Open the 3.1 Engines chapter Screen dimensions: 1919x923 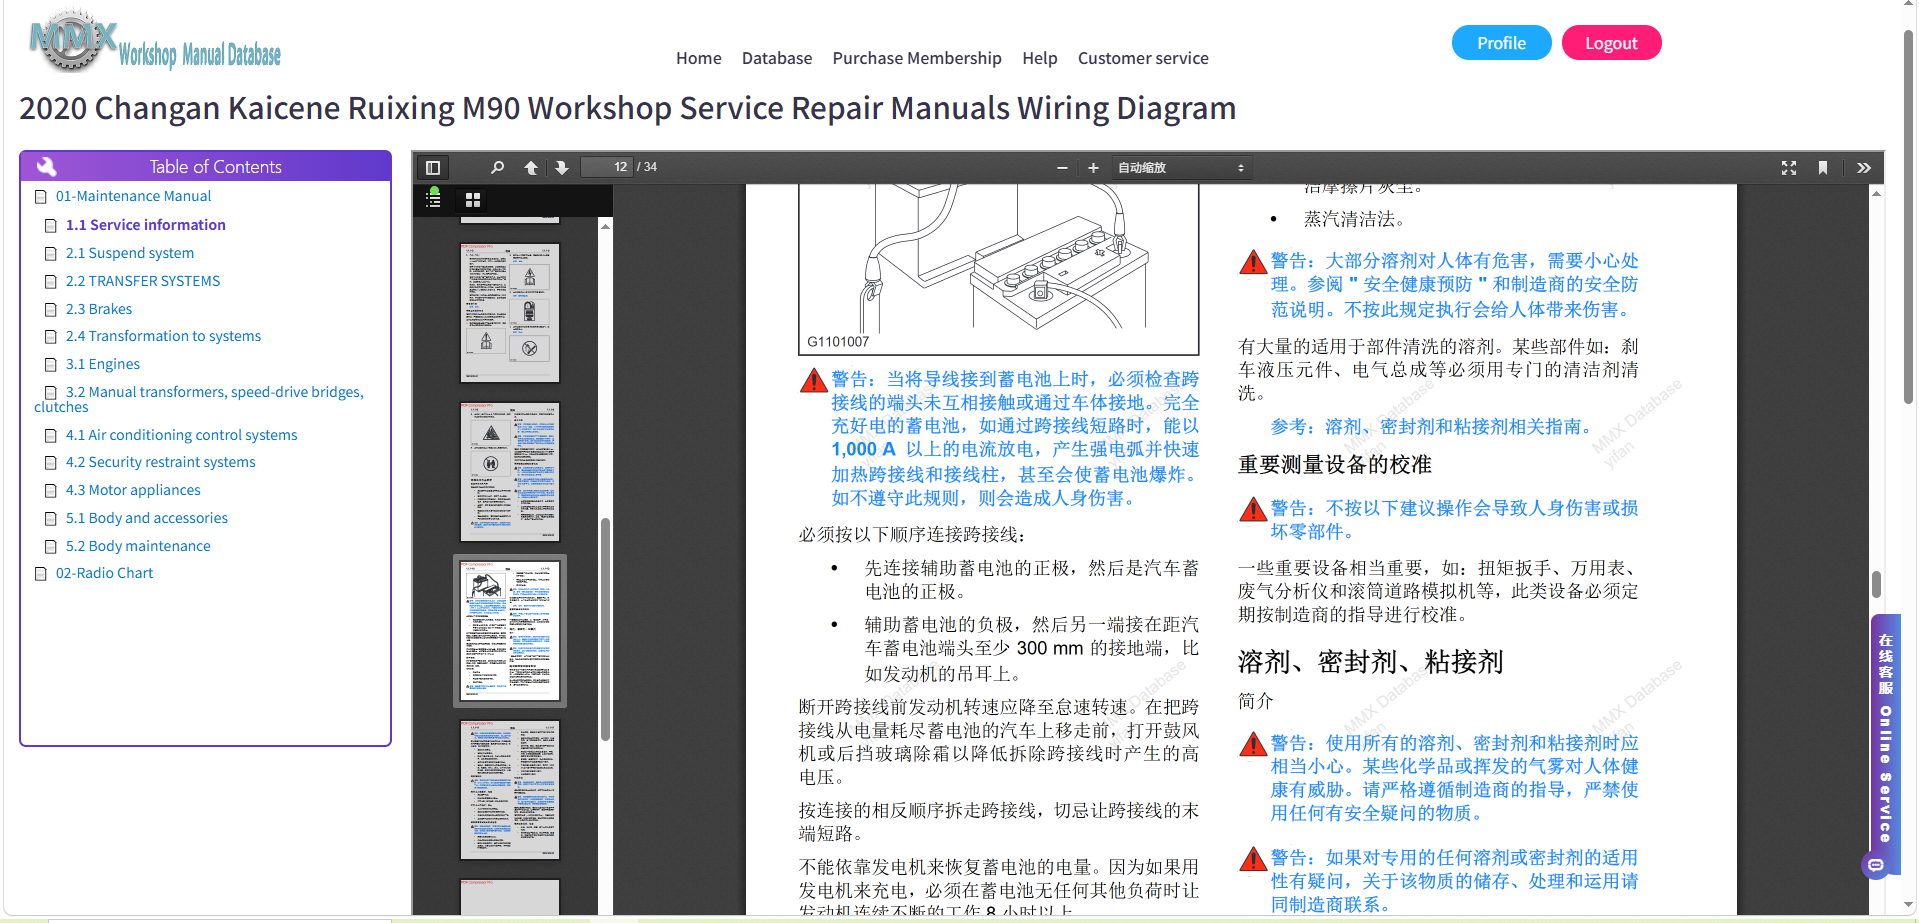coord(103,364)
